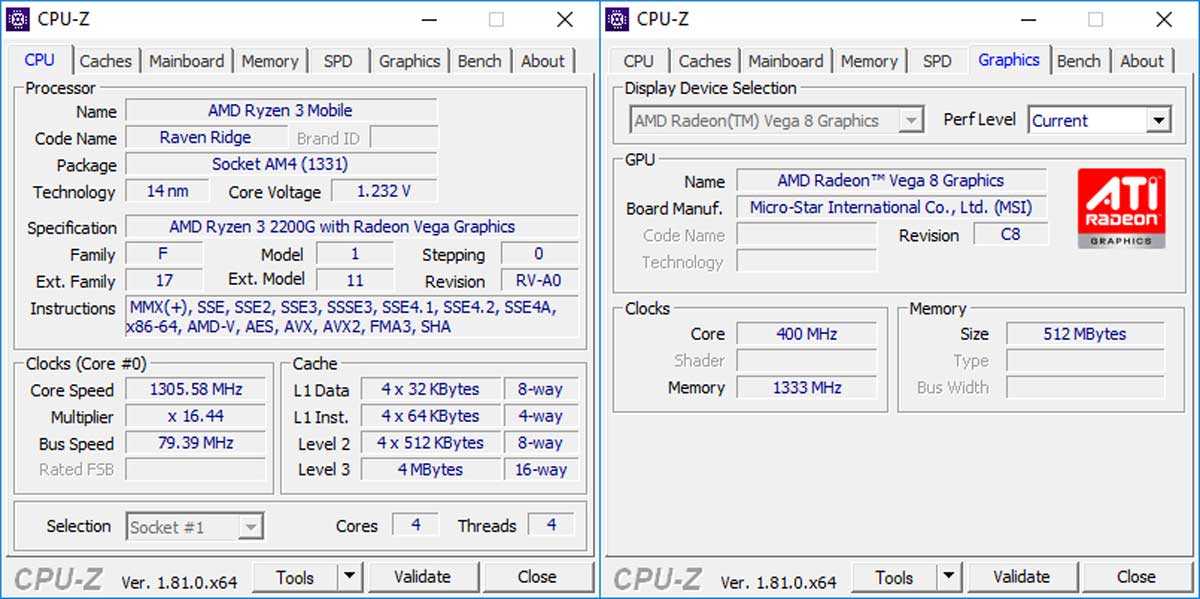Click Tools button in left window
Image resolution: width=1200 pixels, height=599 pixels.
click(x=295, y=577)
